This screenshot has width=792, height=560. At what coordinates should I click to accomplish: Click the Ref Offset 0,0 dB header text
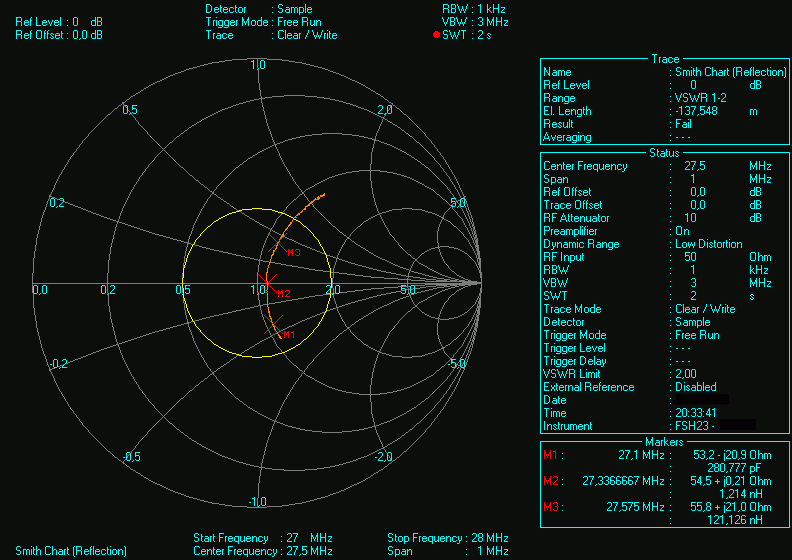pos(59,35)
